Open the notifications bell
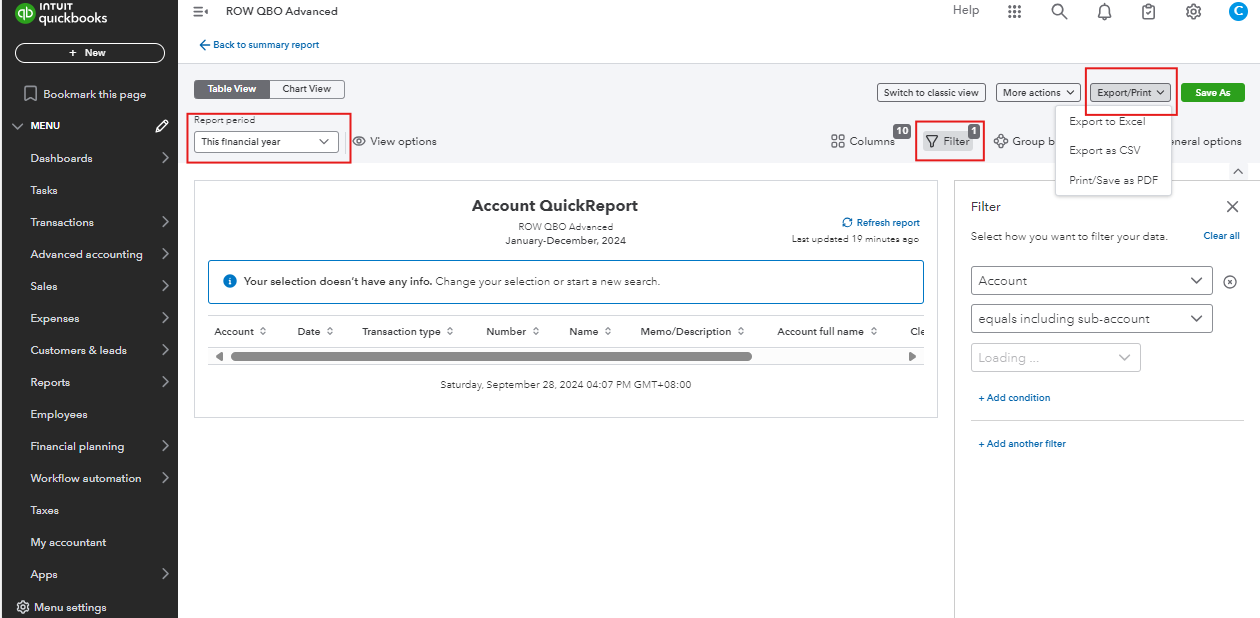Viewport: 1260px width, 618px height. pos(1104,12)
